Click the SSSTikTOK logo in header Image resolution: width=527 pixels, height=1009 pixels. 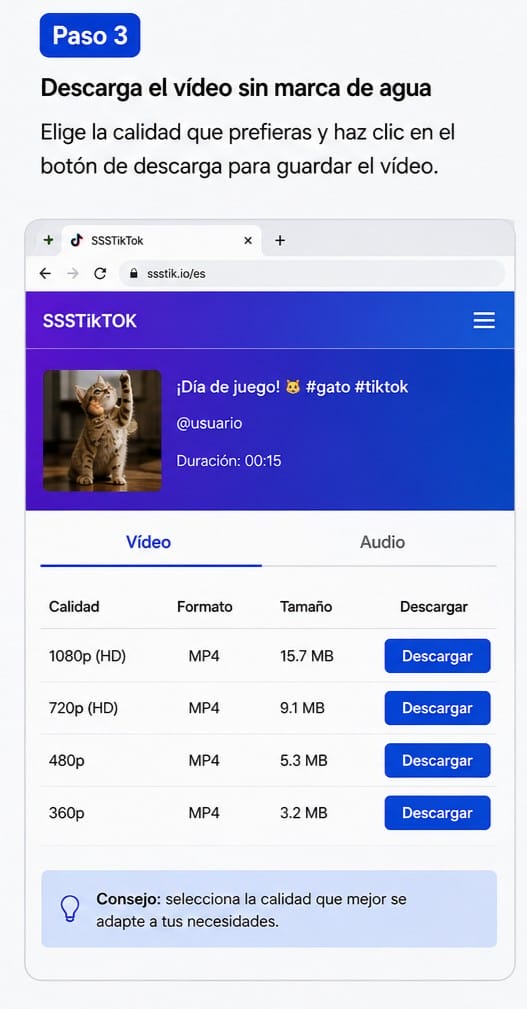[90, 321]
